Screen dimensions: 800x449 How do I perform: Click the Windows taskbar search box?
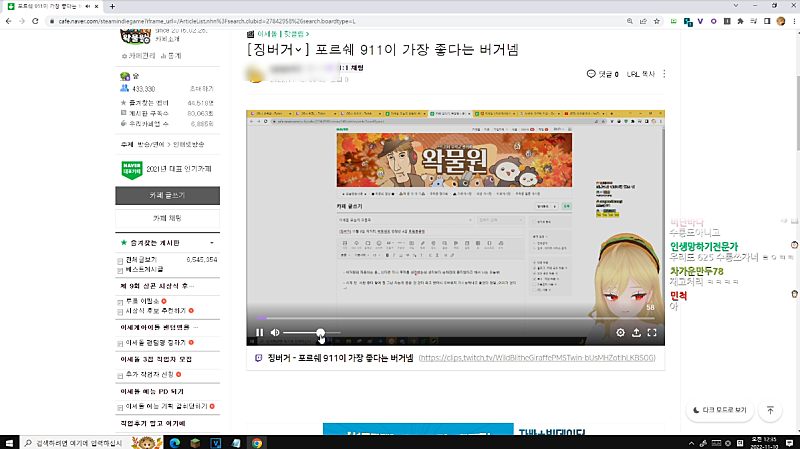[x=78, y=441]
